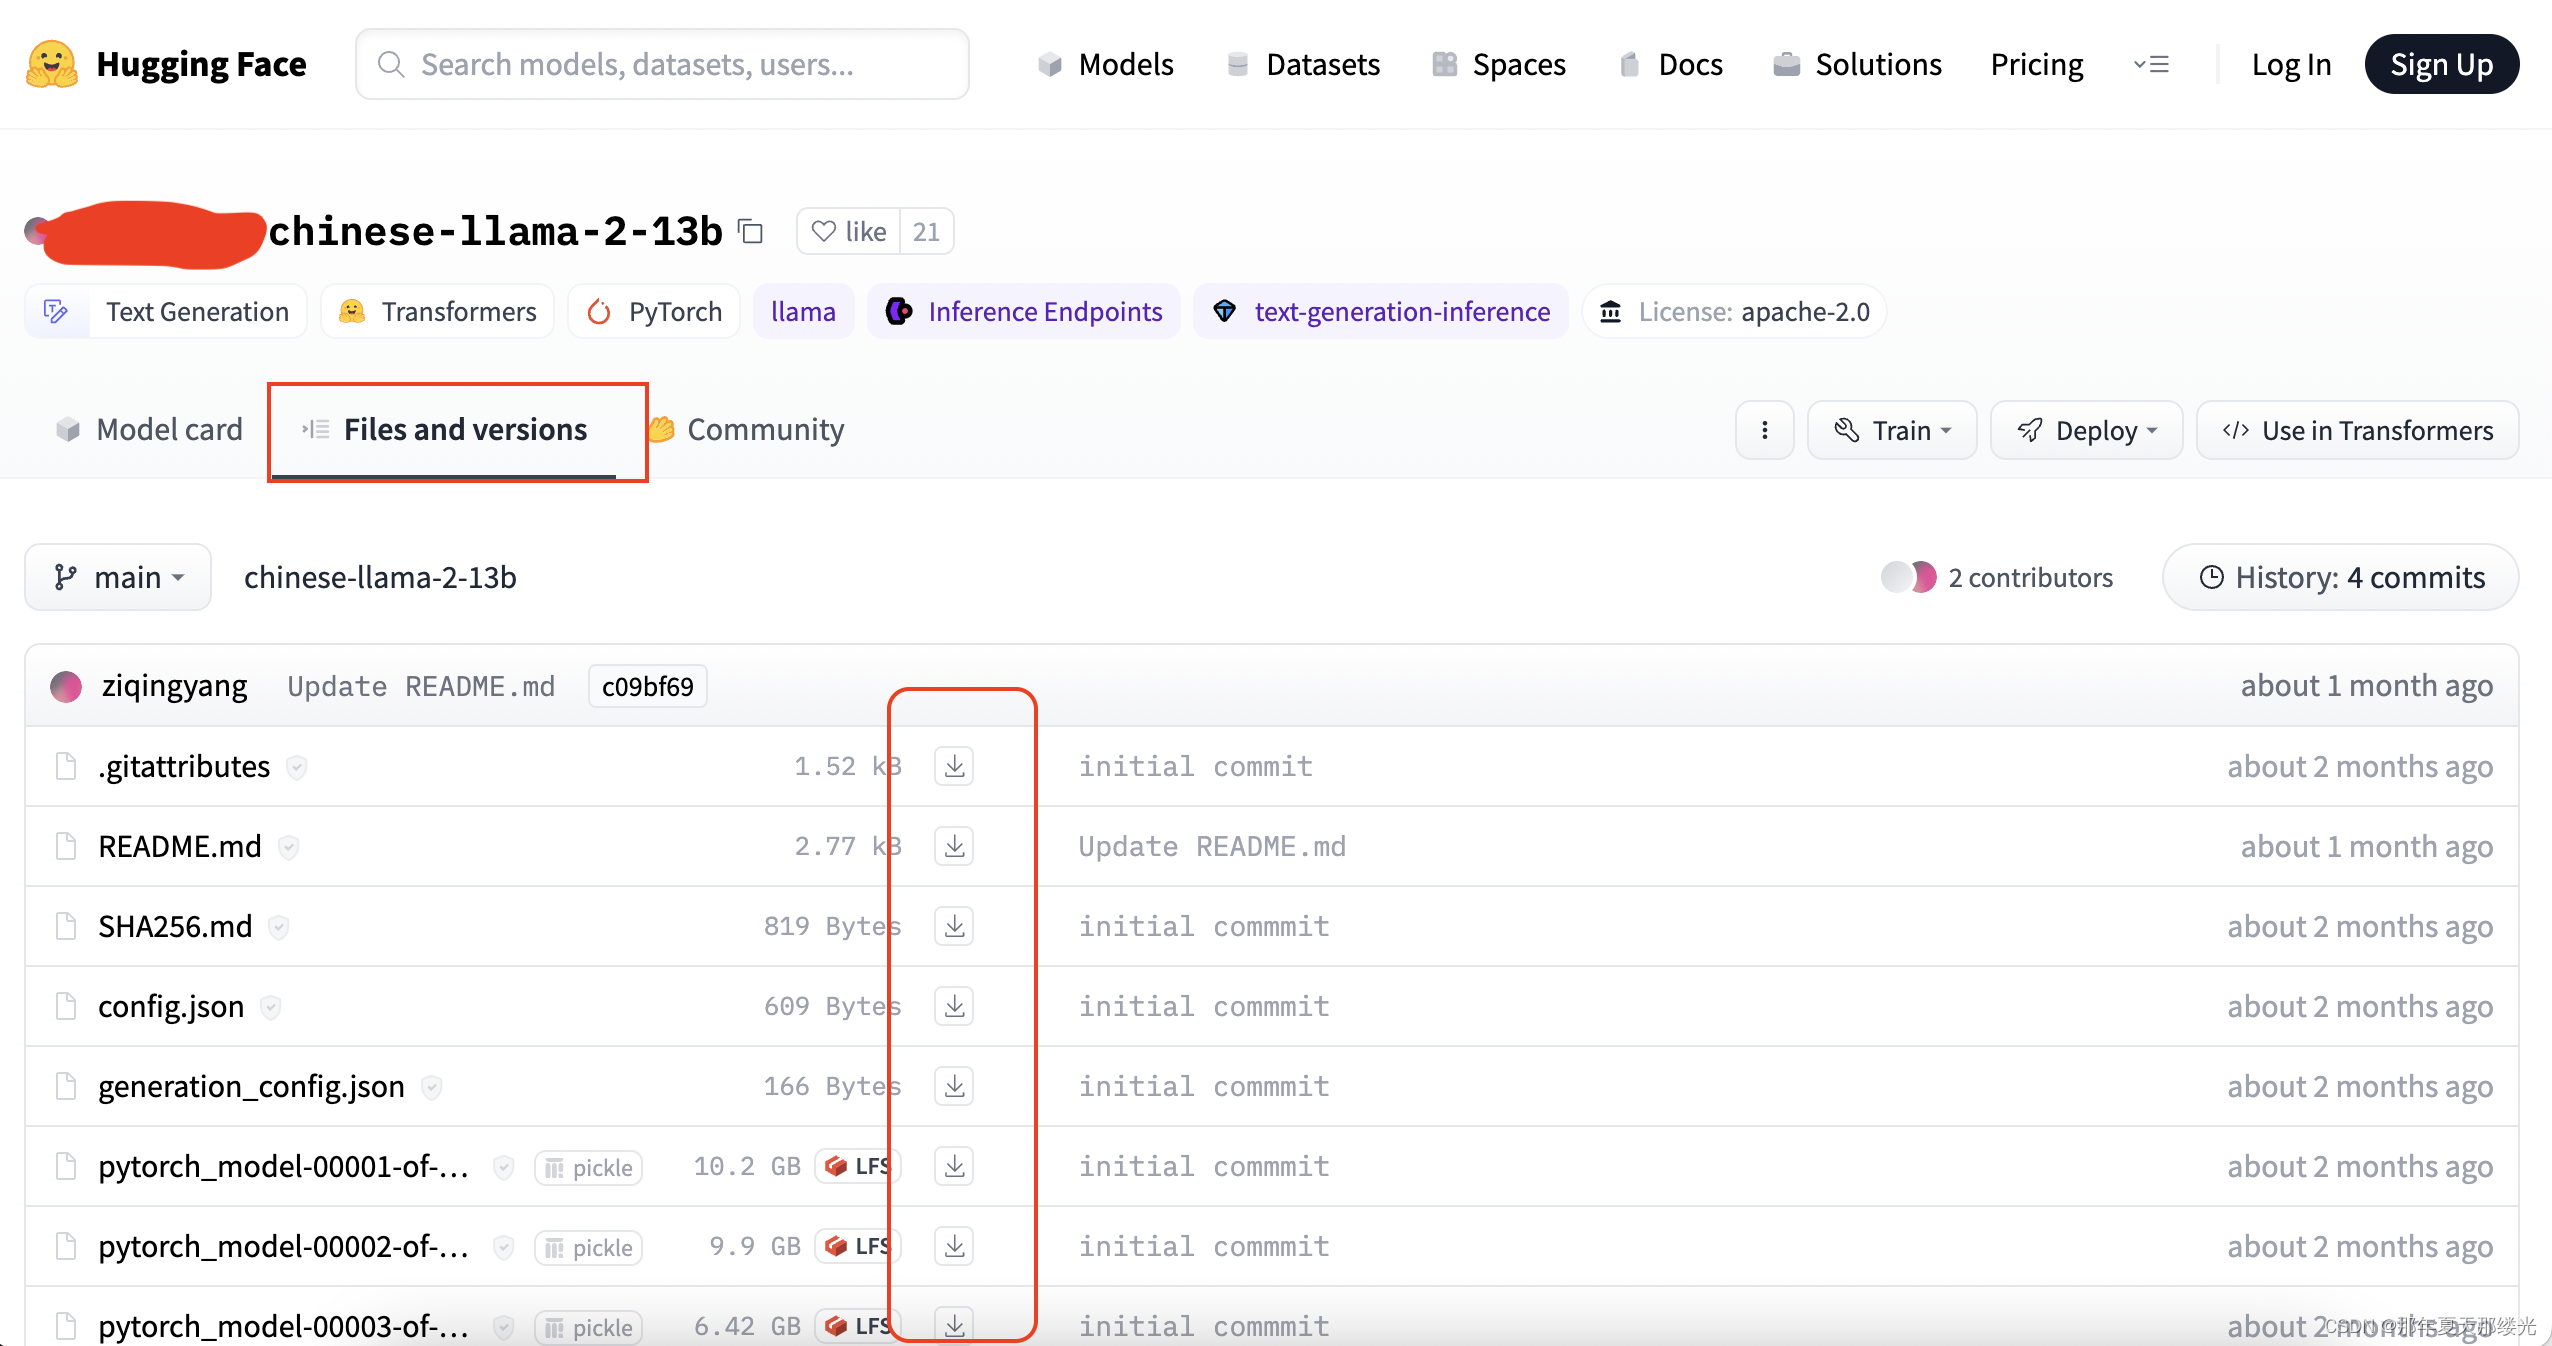The height and width of the screenshot is (1346, 2552).
Task: Click the model owner avatar before the title
Action: (x=36, y=231)
